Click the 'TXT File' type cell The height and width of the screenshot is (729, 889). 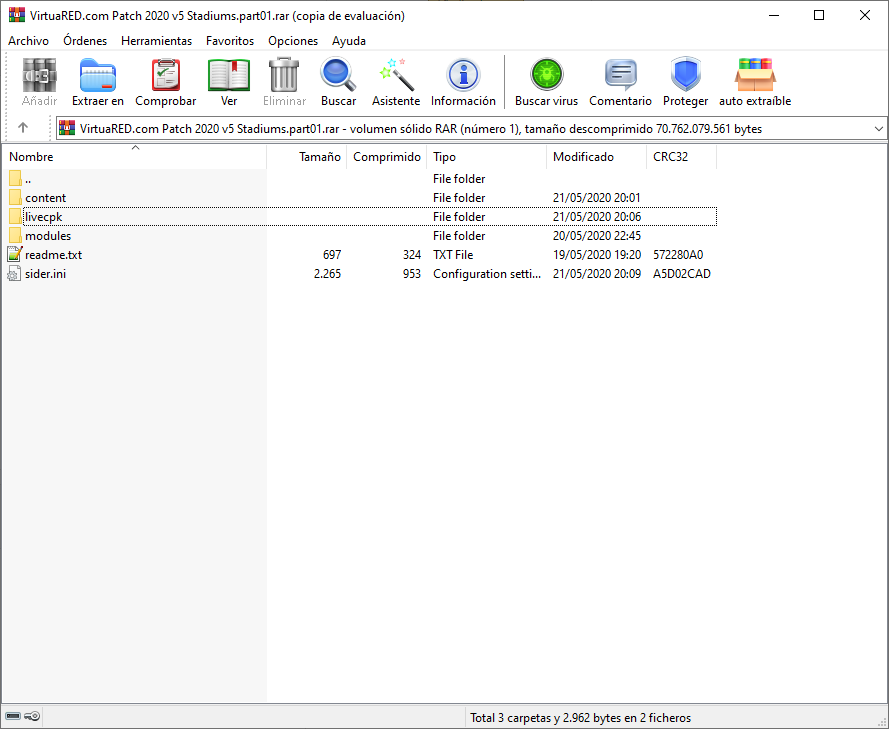453,255
